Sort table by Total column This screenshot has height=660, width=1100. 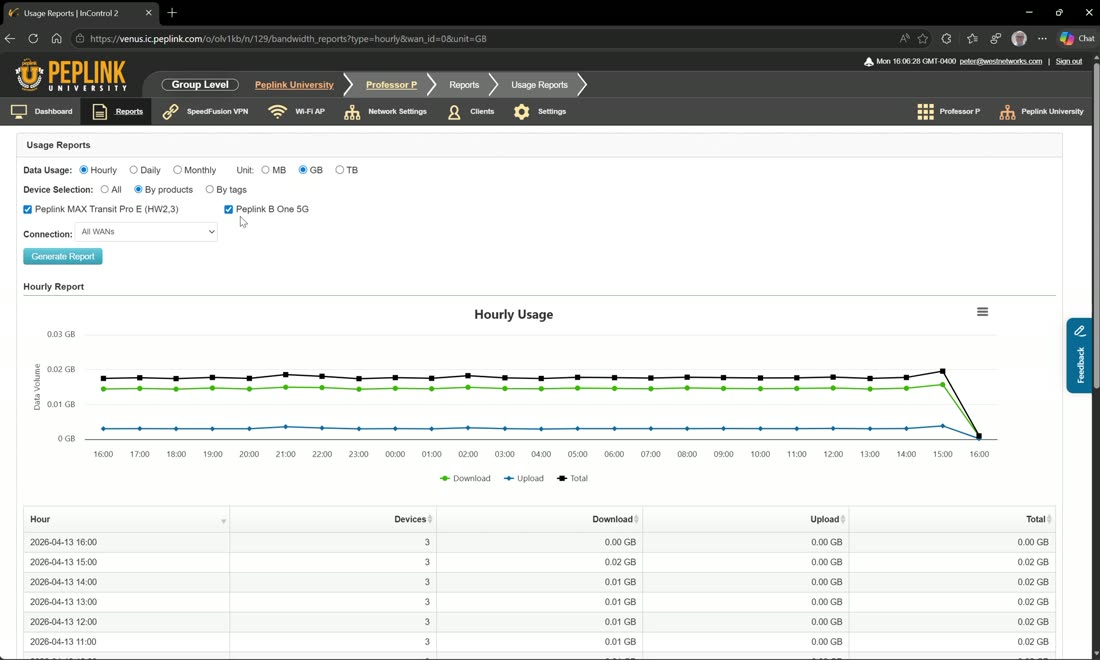tap(952, 520)
